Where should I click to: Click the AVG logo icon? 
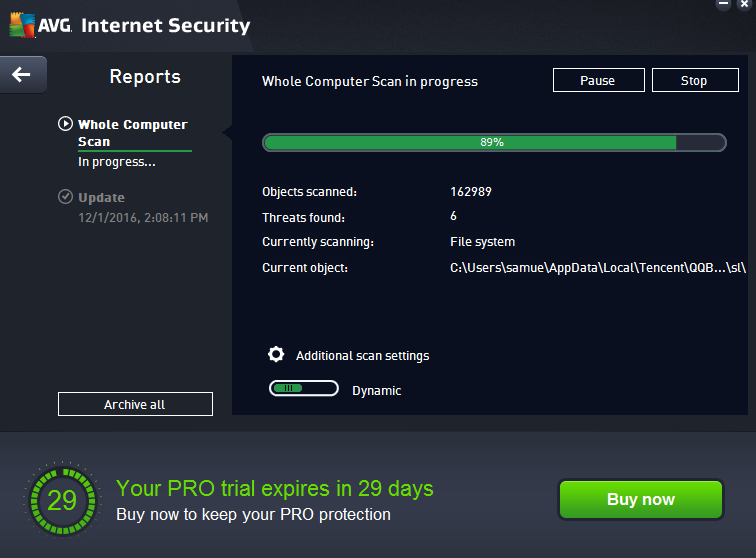coord(21,25)
